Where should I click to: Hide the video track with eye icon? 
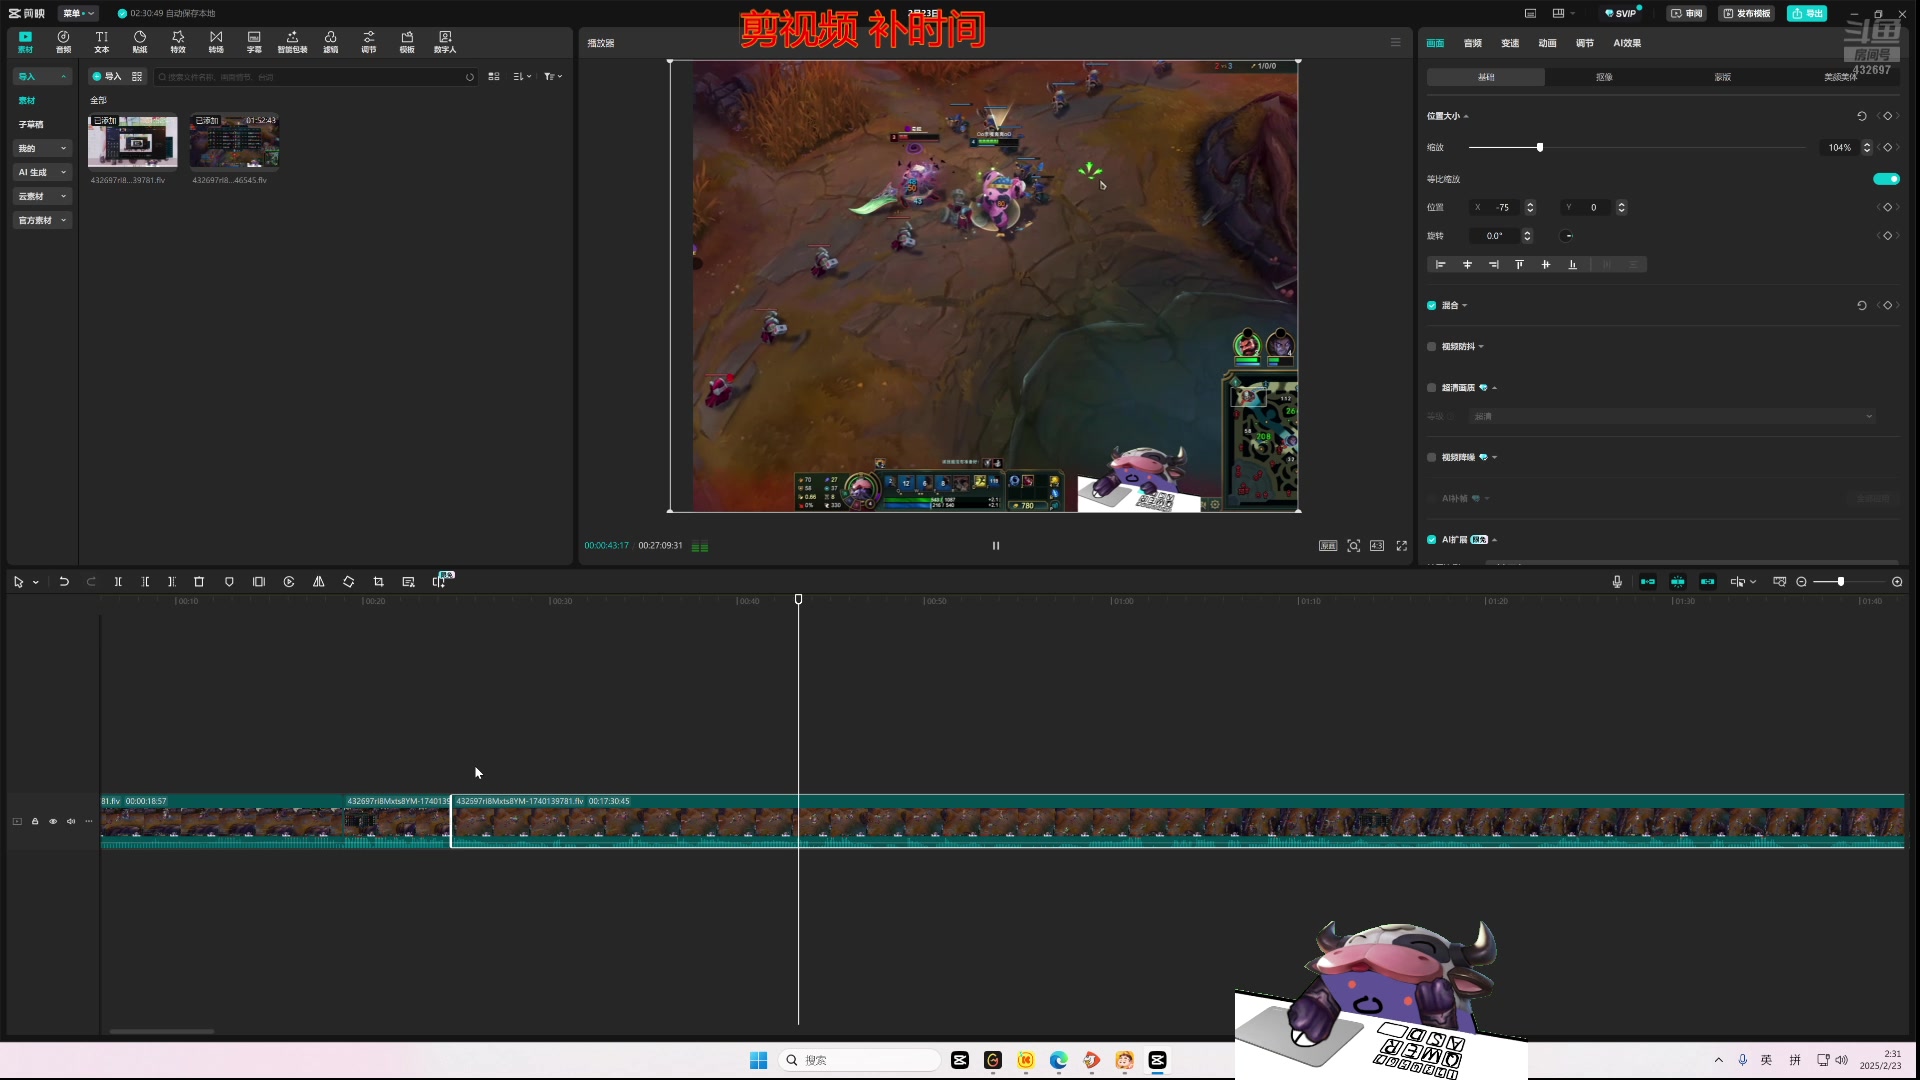point(53,822)
